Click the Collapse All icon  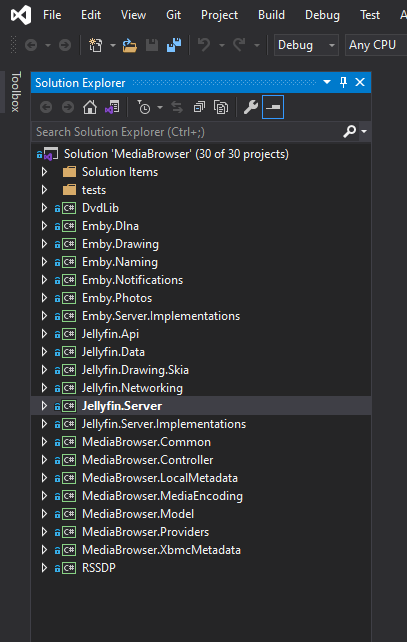click(199, 108)
